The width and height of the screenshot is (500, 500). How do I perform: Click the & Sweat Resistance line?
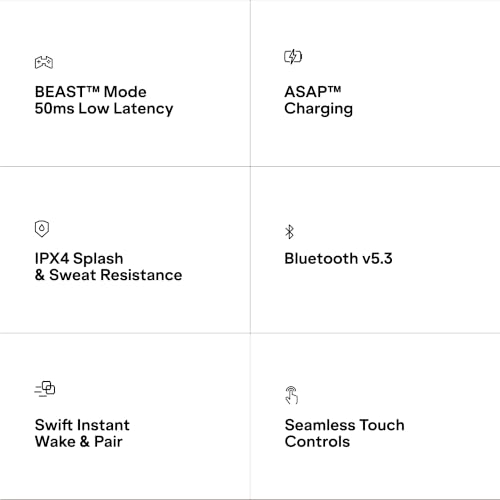(x=109, y=275)
